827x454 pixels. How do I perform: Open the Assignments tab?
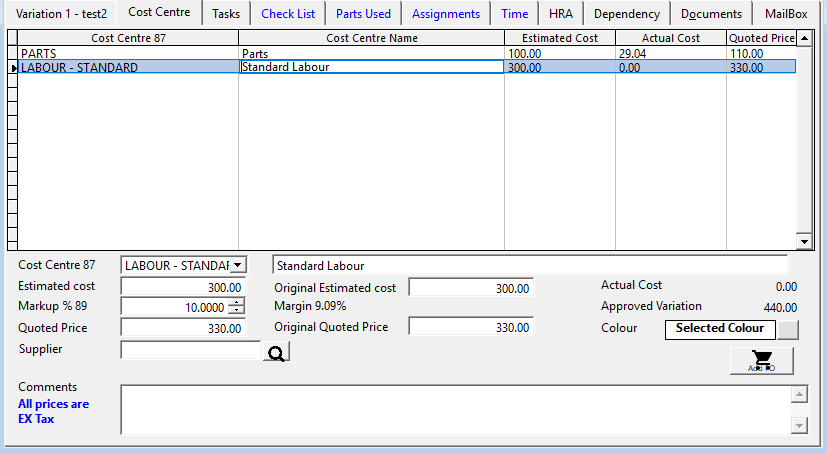[445, 14]
